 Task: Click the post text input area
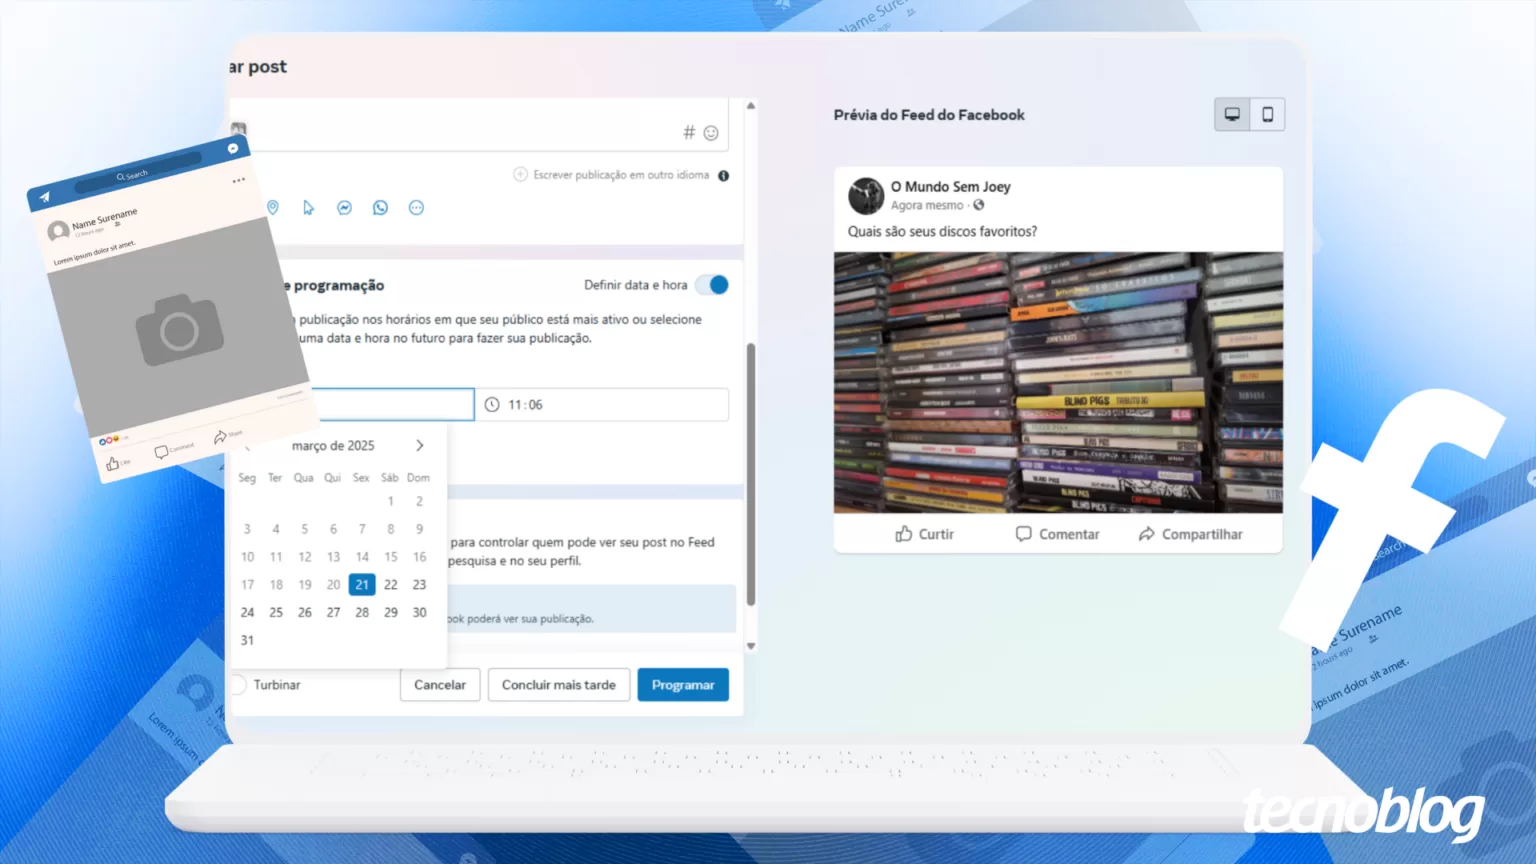[x=480, y=126]
